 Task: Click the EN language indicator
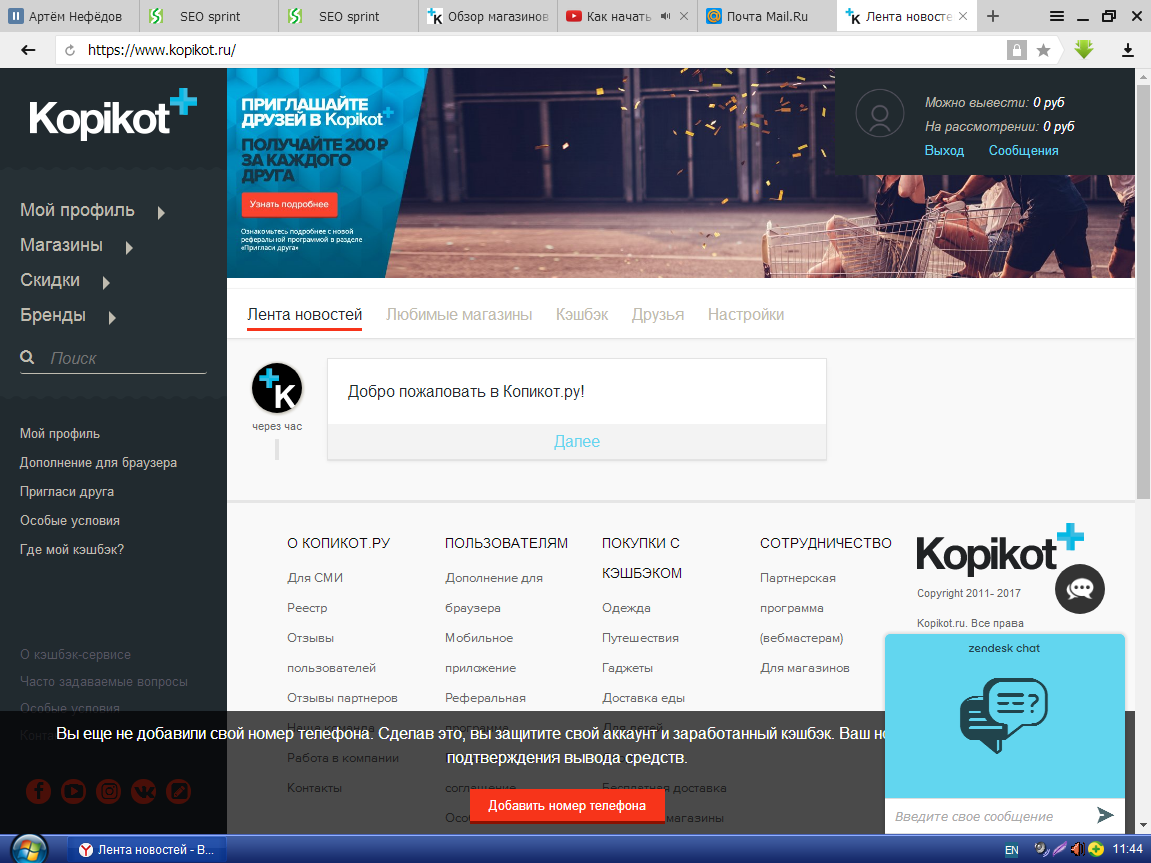(1012, 850)
